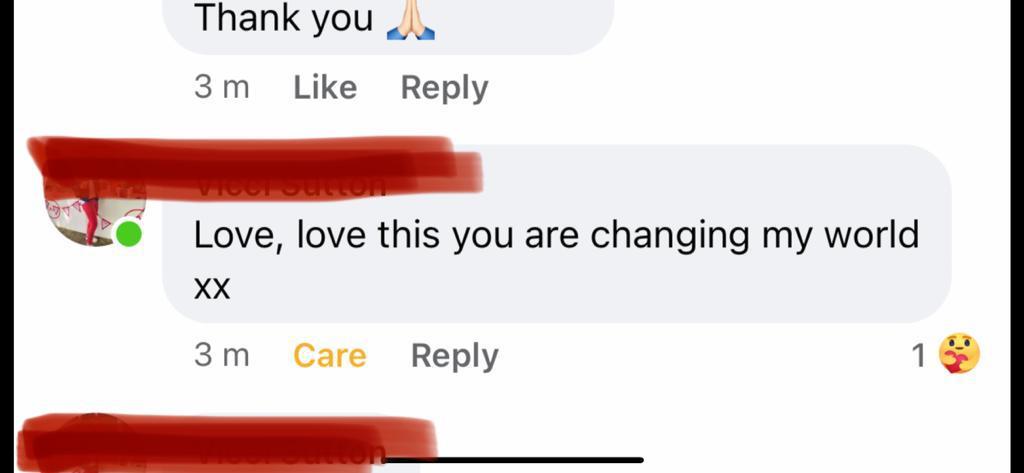Tap the red-covered avatar of the bottom comment

tap(95, 443)
